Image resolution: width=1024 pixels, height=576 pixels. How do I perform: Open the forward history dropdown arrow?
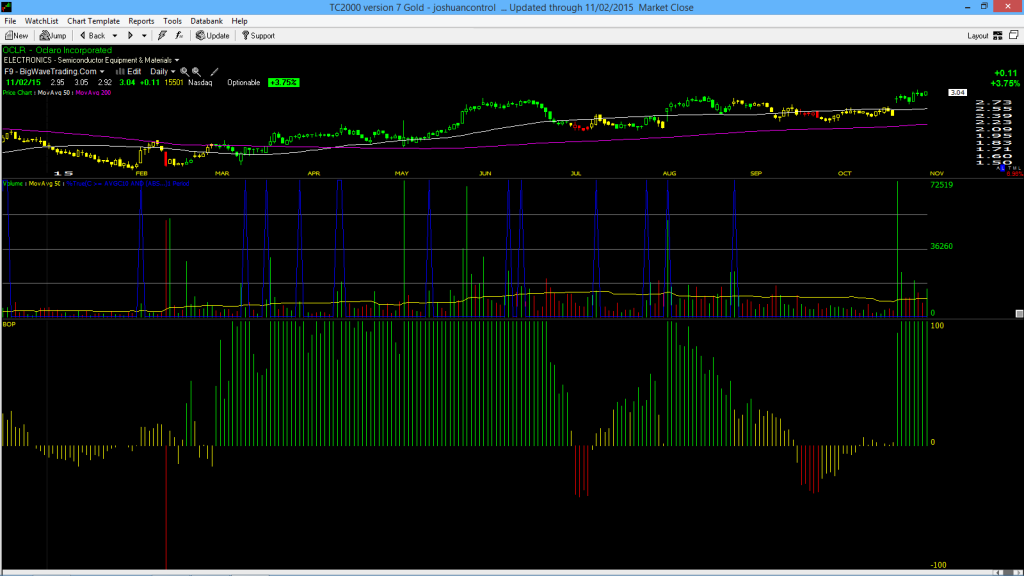click(144, 36)
